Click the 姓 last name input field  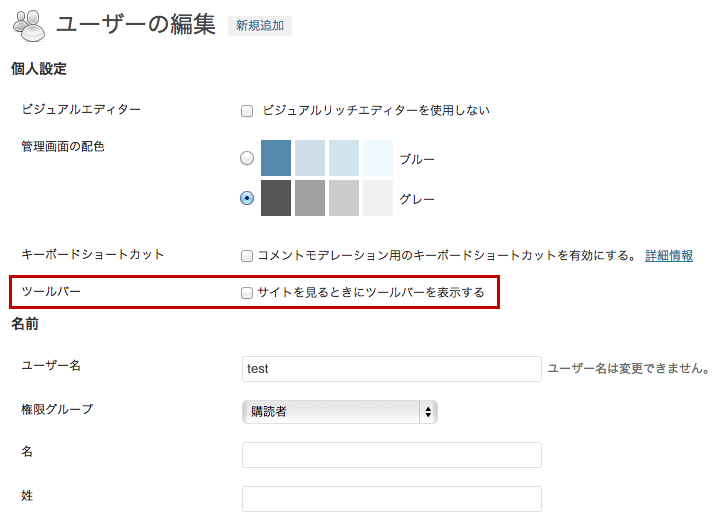click(392, 499)
